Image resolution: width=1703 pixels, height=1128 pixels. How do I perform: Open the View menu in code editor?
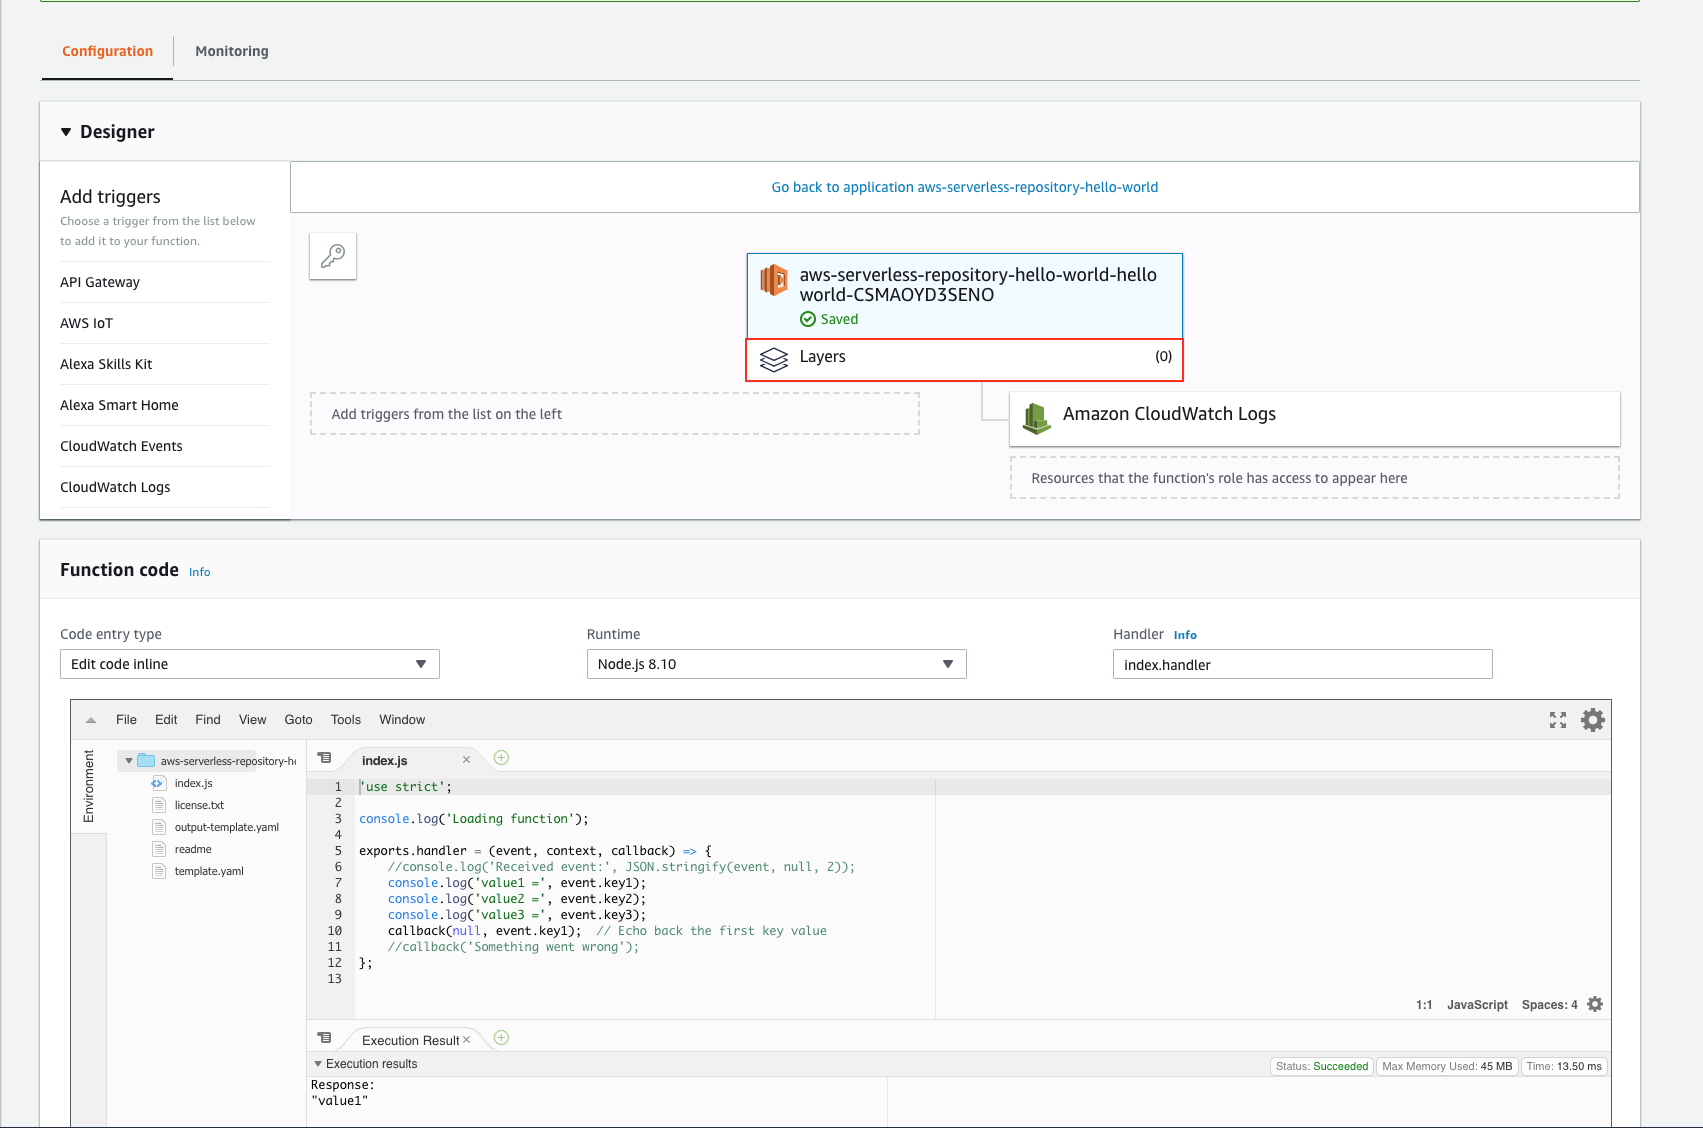[252, 720]
